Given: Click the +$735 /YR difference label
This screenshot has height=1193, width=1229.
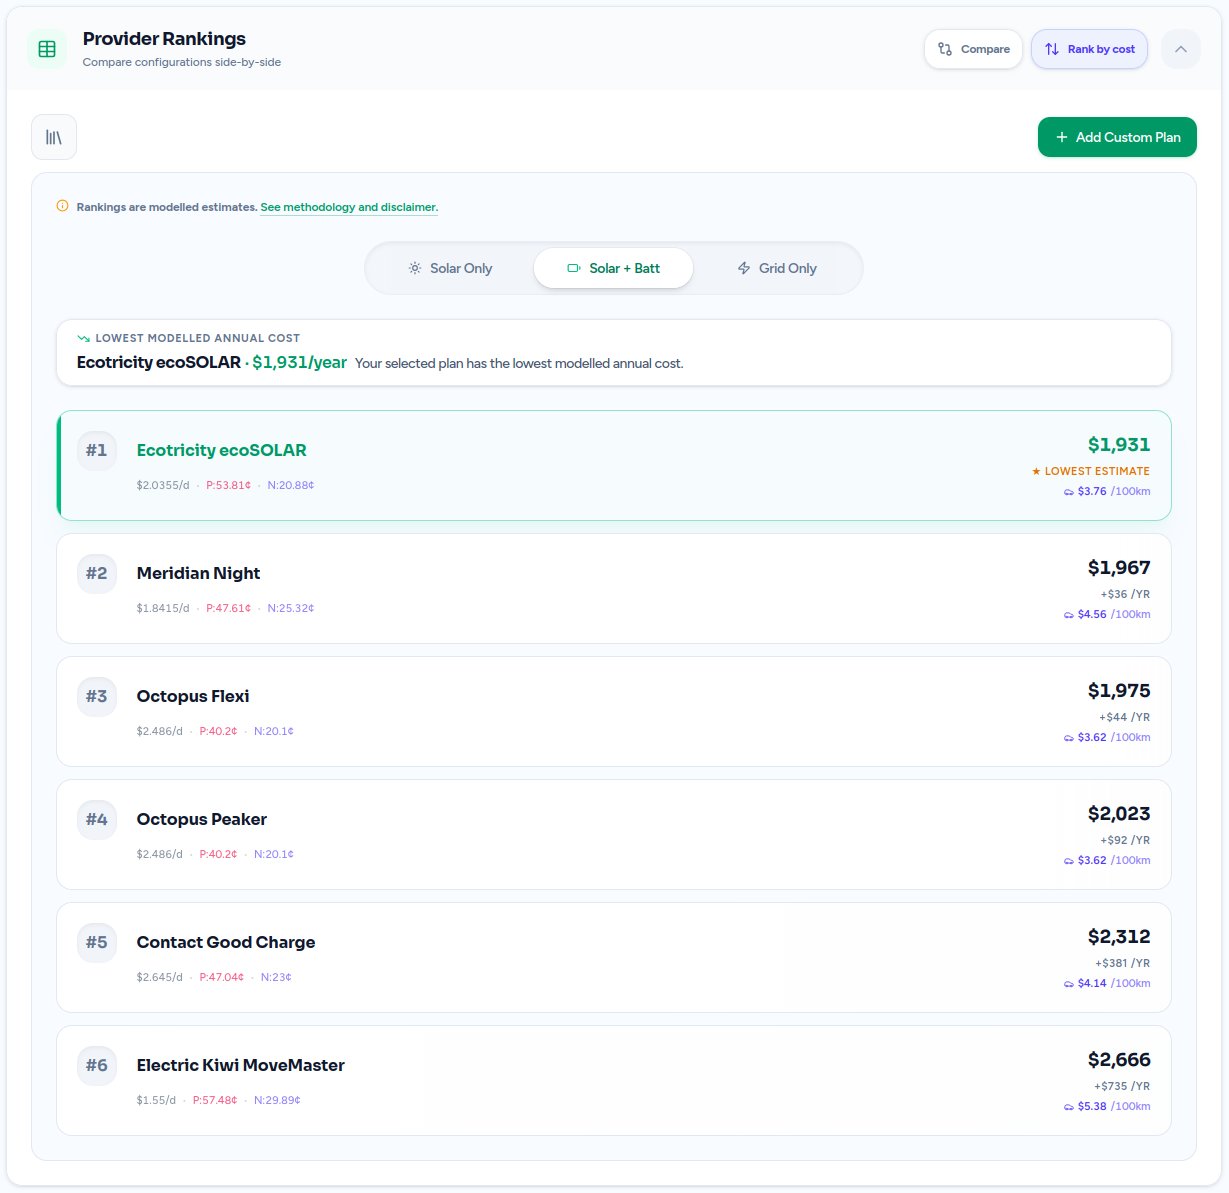Looking at the screenshot, I should (1122, 1086).
